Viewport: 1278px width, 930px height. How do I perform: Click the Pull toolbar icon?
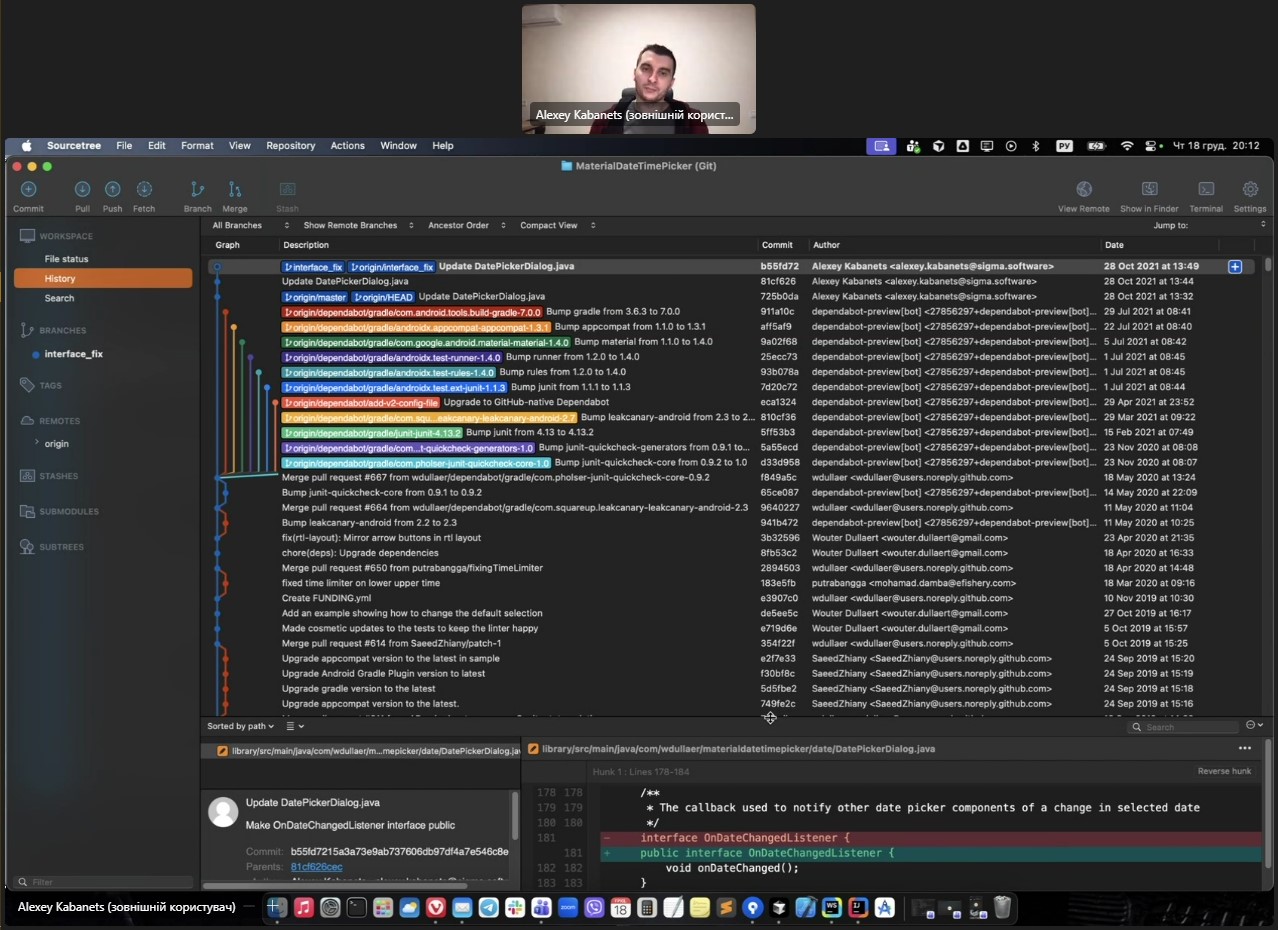(x=82, y=190)
